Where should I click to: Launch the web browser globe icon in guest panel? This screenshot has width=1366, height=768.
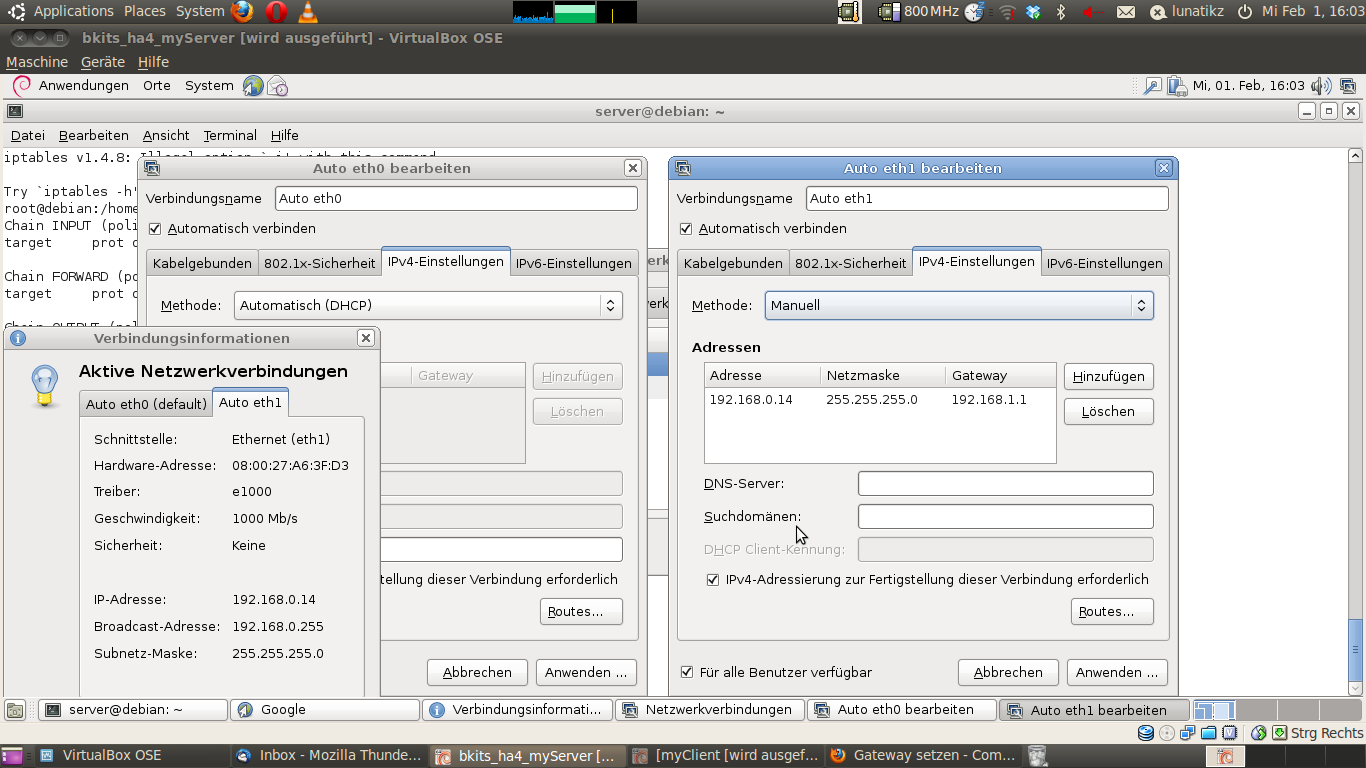253,86
